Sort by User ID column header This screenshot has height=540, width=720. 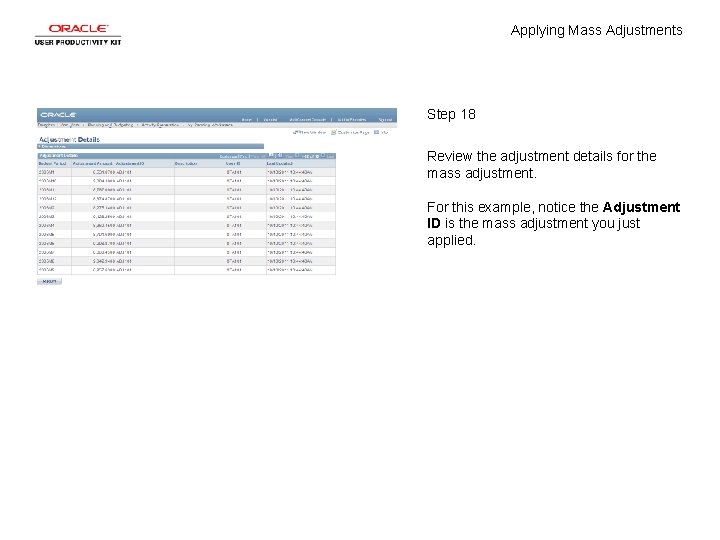(233, 163)
